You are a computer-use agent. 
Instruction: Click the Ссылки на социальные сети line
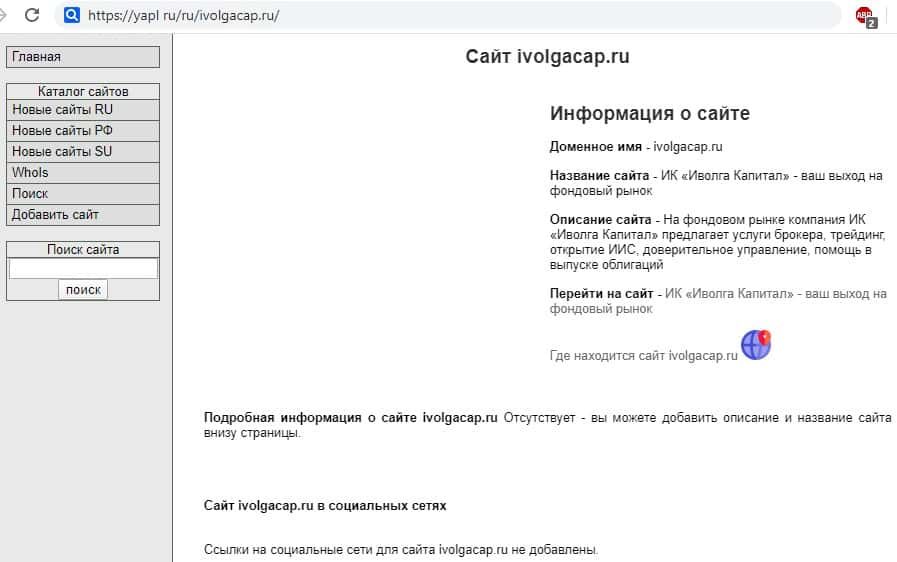pos(401,549)
